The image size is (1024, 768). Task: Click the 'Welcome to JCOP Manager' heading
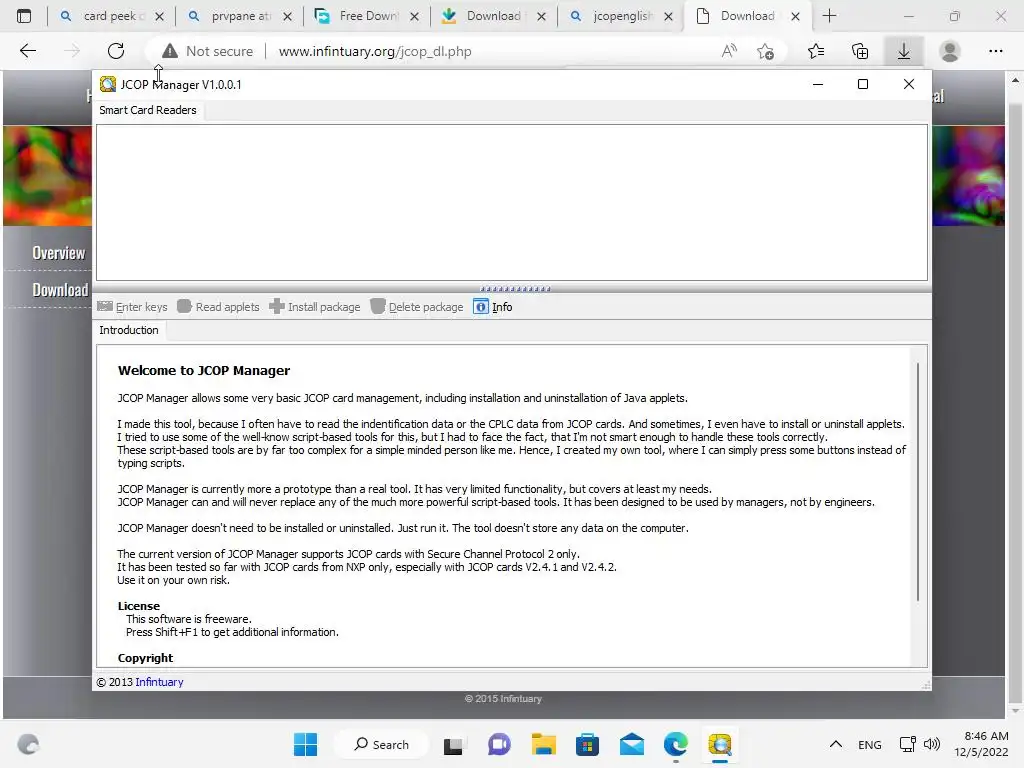(204, 371)
